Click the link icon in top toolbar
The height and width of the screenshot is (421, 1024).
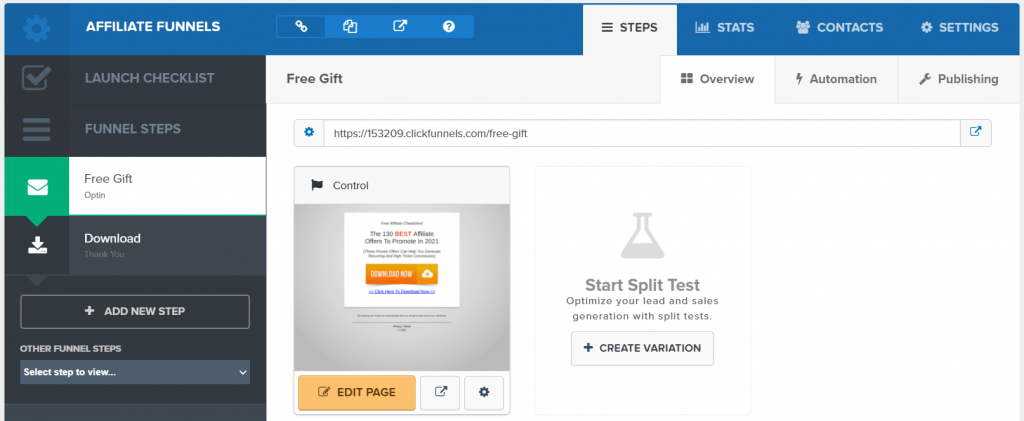pos(301,27)
